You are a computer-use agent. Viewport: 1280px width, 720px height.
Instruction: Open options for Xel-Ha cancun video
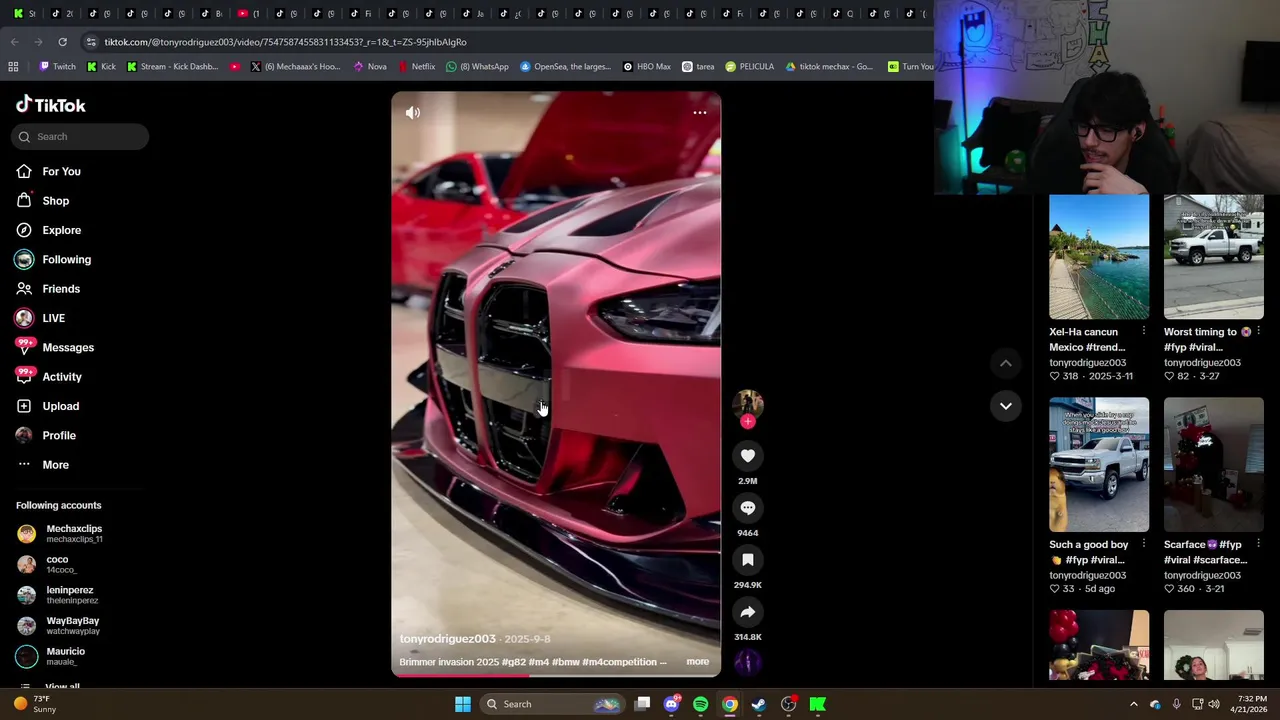(1144, 331)
